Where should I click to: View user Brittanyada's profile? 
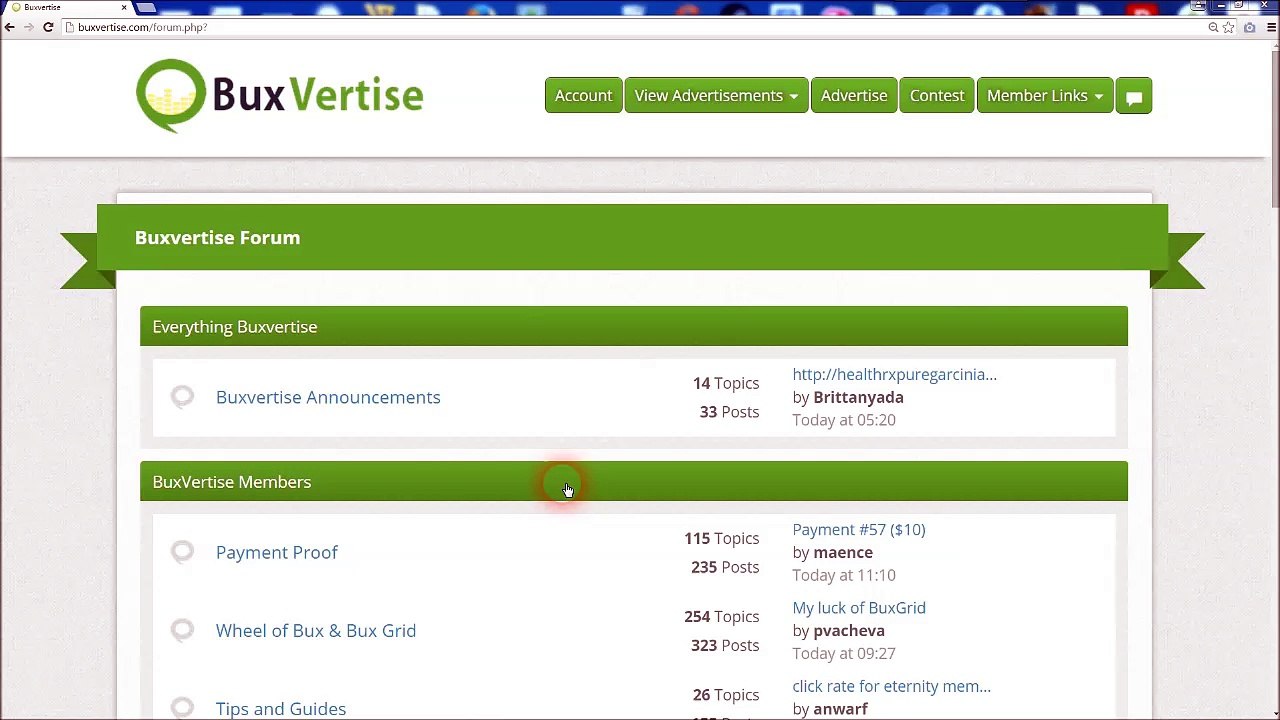(x=858, y=397)
